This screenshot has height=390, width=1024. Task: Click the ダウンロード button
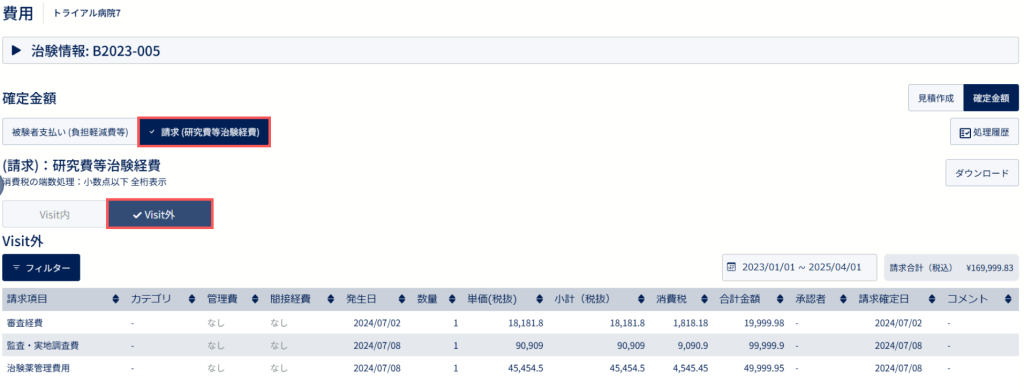(x=982, y=173)
